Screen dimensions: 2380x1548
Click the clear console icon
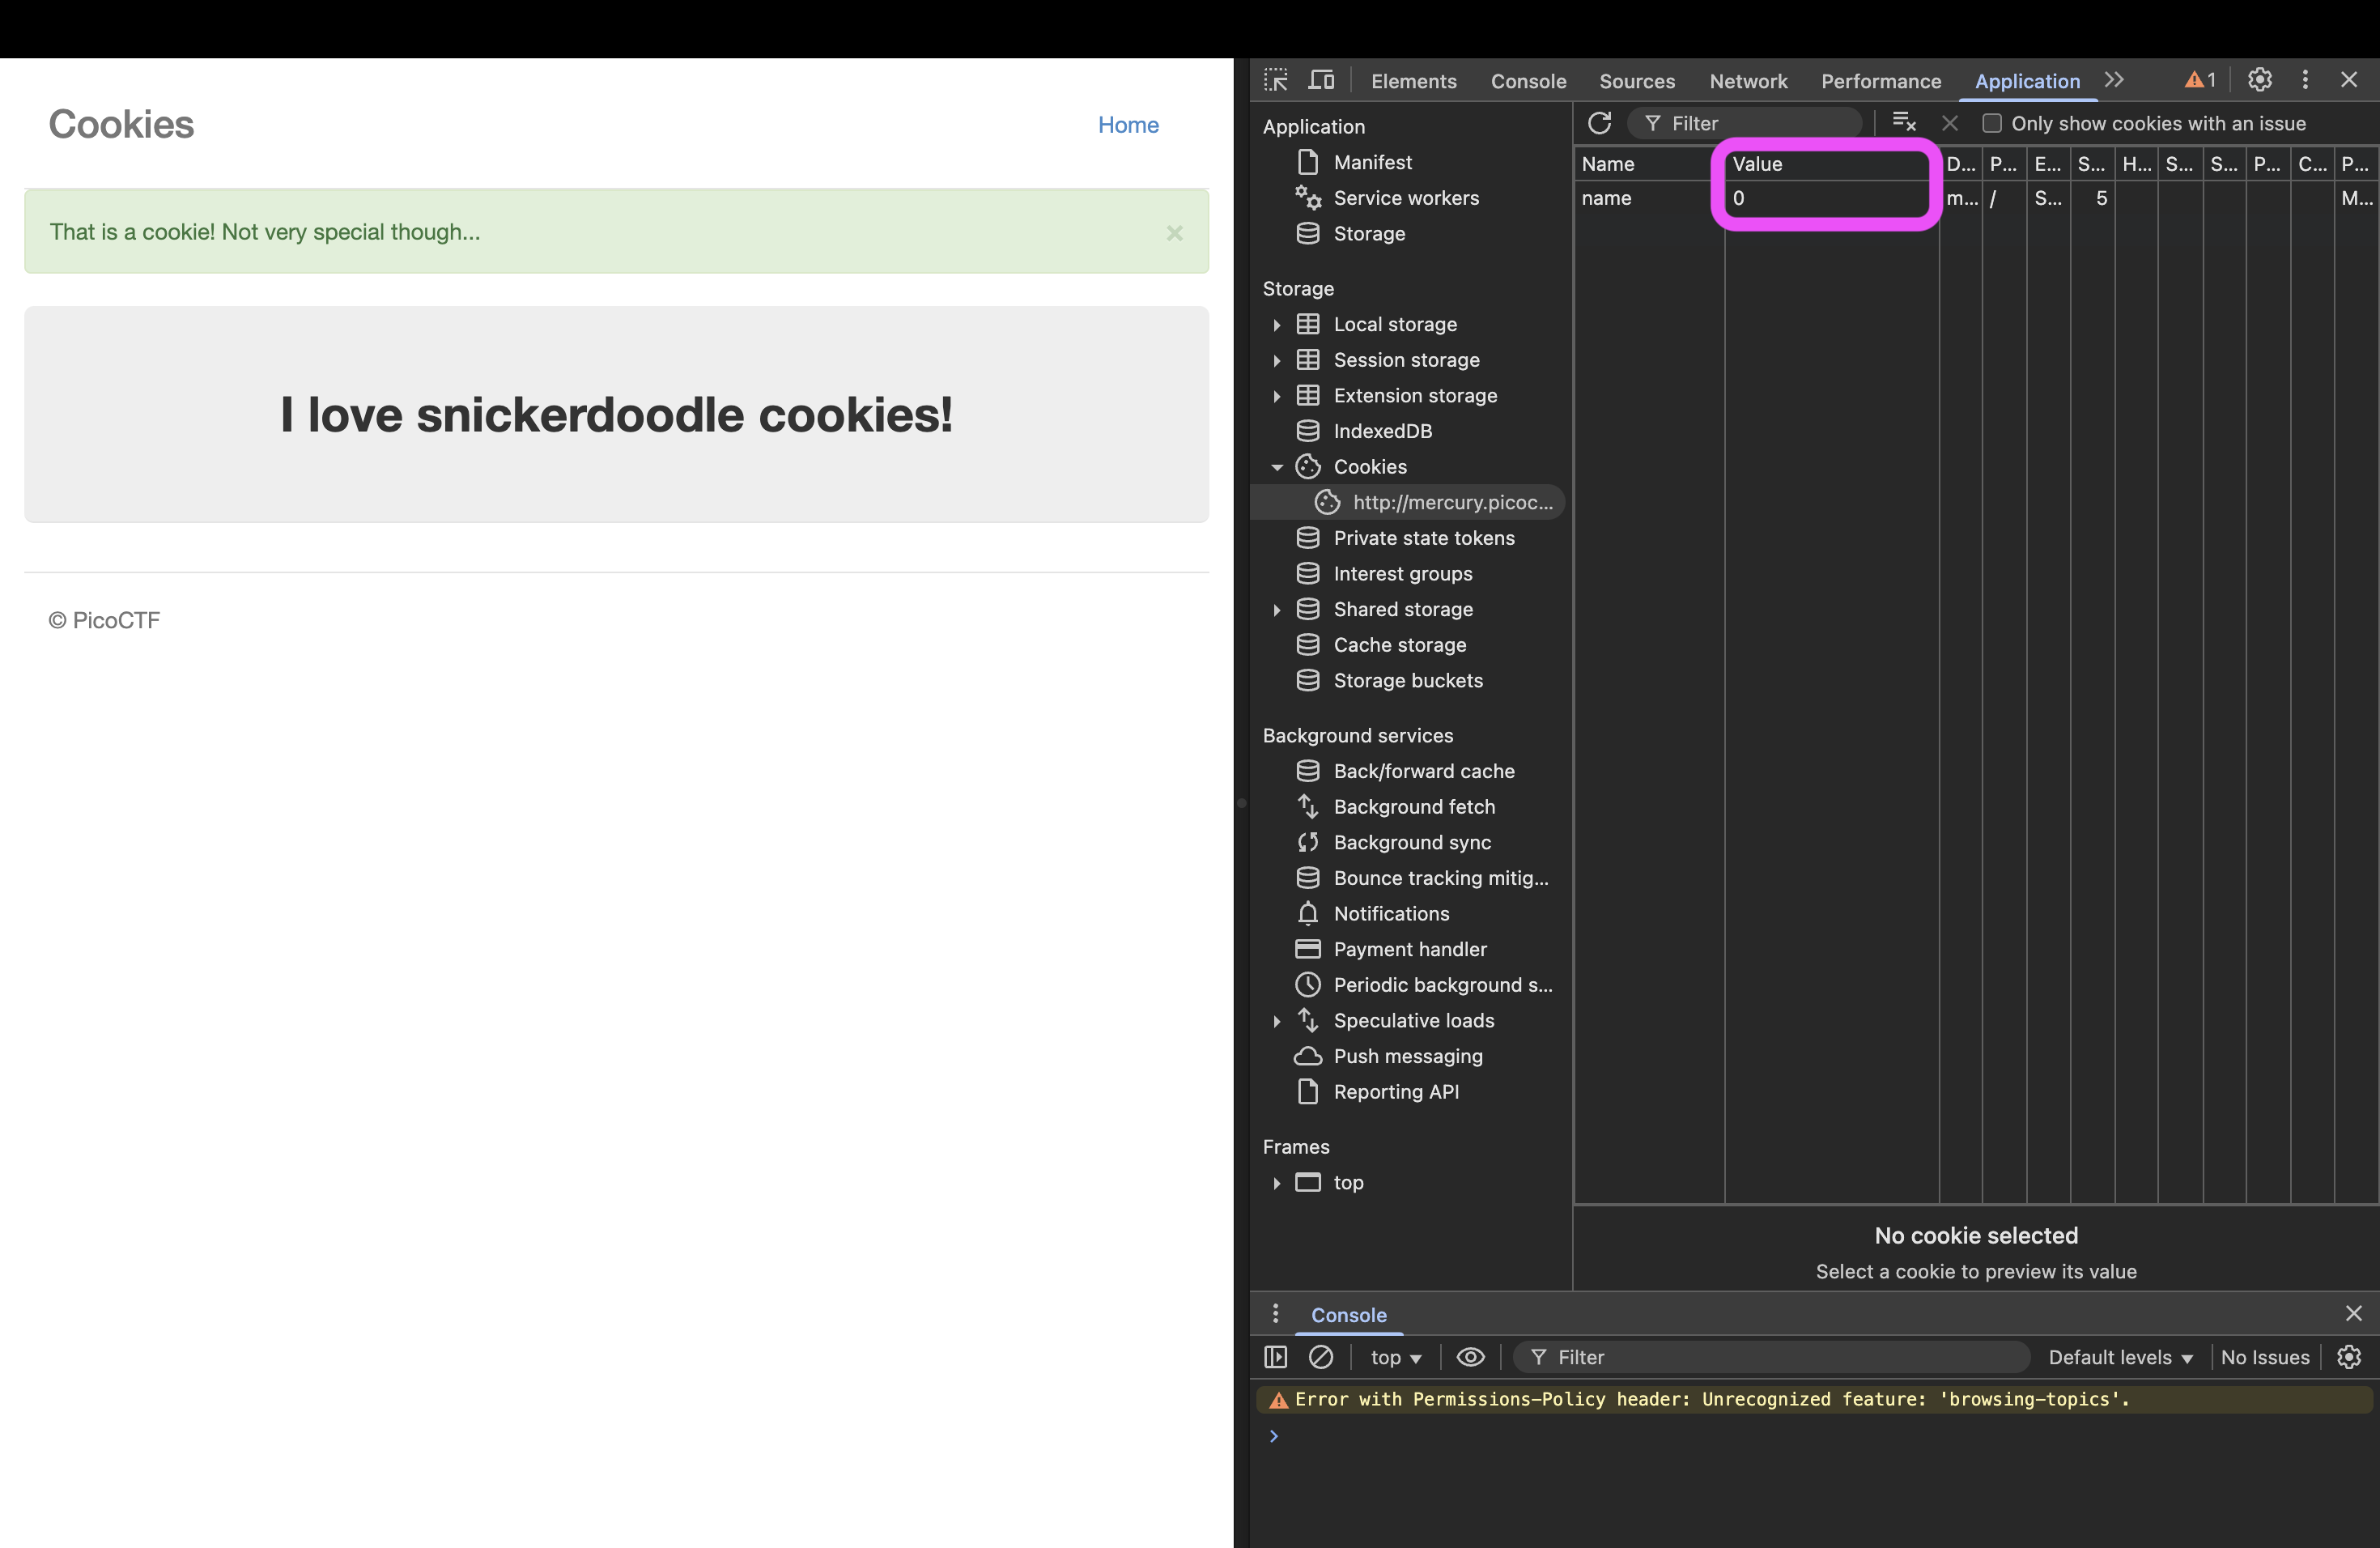(x=1321, y=1357)
